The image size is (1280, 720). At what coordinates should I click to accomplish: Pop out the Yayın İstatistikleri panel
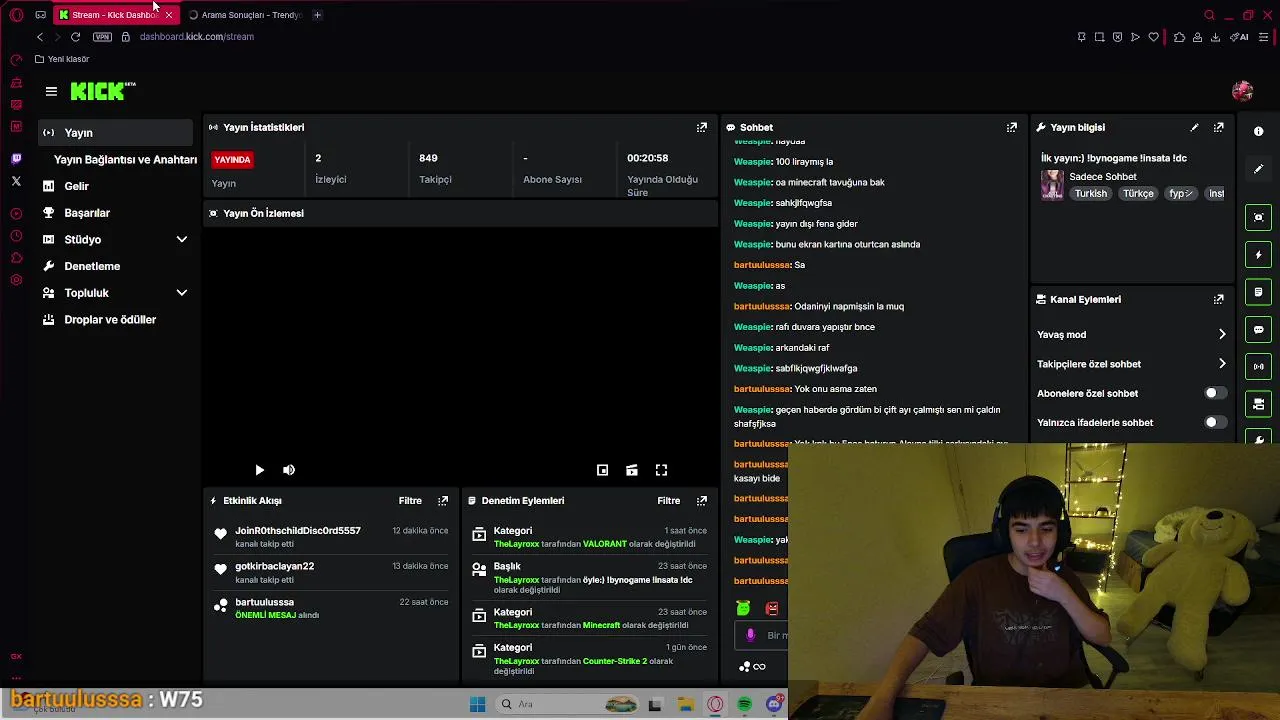click(702, 127)
